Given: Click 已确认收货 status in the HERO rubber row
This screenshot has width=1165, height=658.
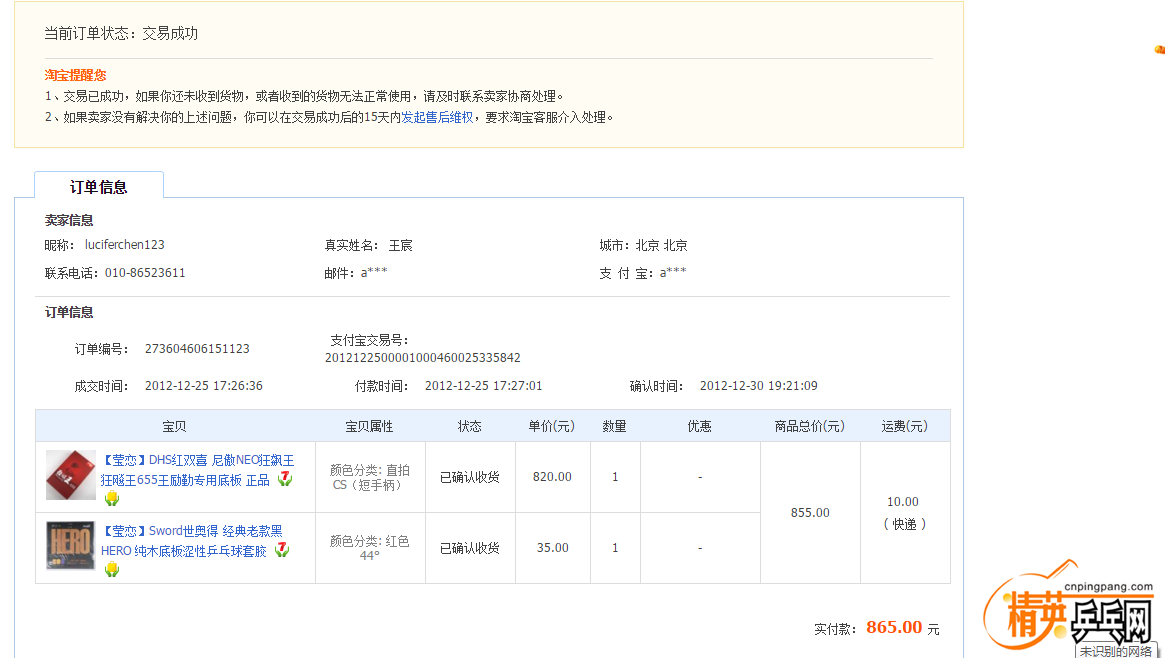Looking at the screenshot, I should click(x=470, y=548).
